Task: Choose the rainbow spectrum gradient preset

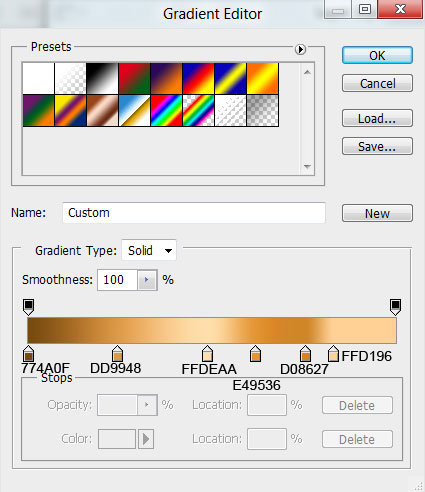Action: [166, 111]
